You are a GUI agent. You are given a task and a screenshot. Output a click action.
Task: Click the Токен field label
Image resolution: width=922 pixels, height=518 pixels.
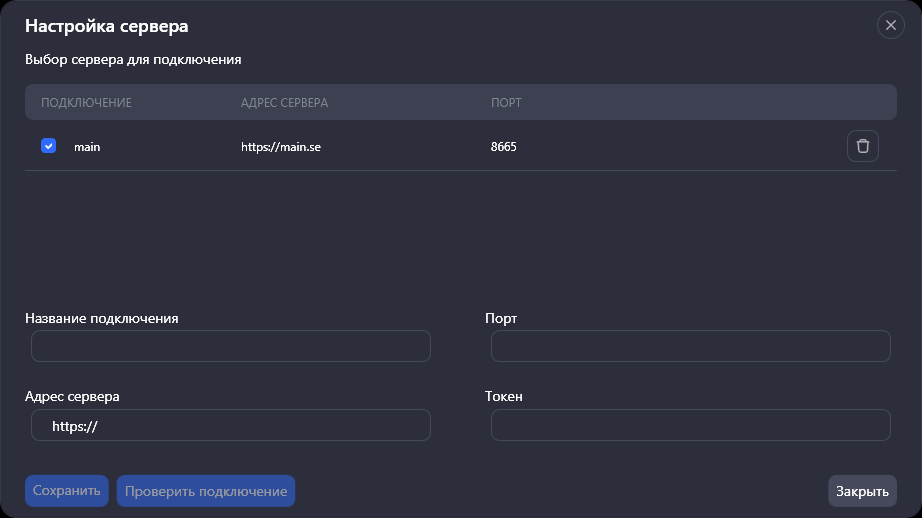click(x=503, y=396)
